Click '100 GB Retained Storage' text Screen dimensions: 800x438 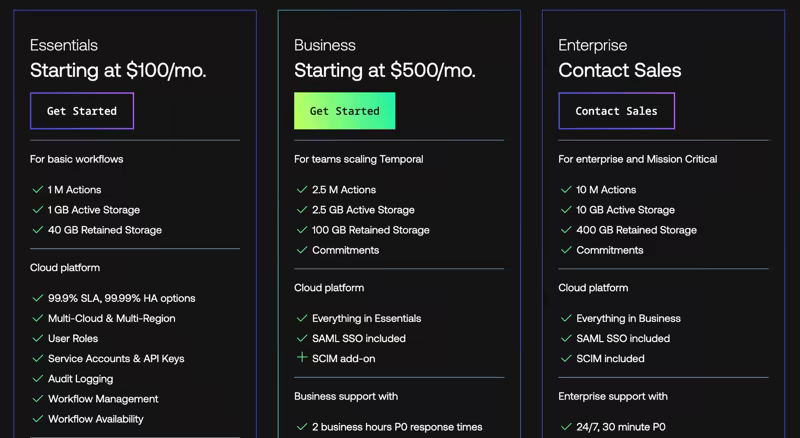(x=371, y=230)
